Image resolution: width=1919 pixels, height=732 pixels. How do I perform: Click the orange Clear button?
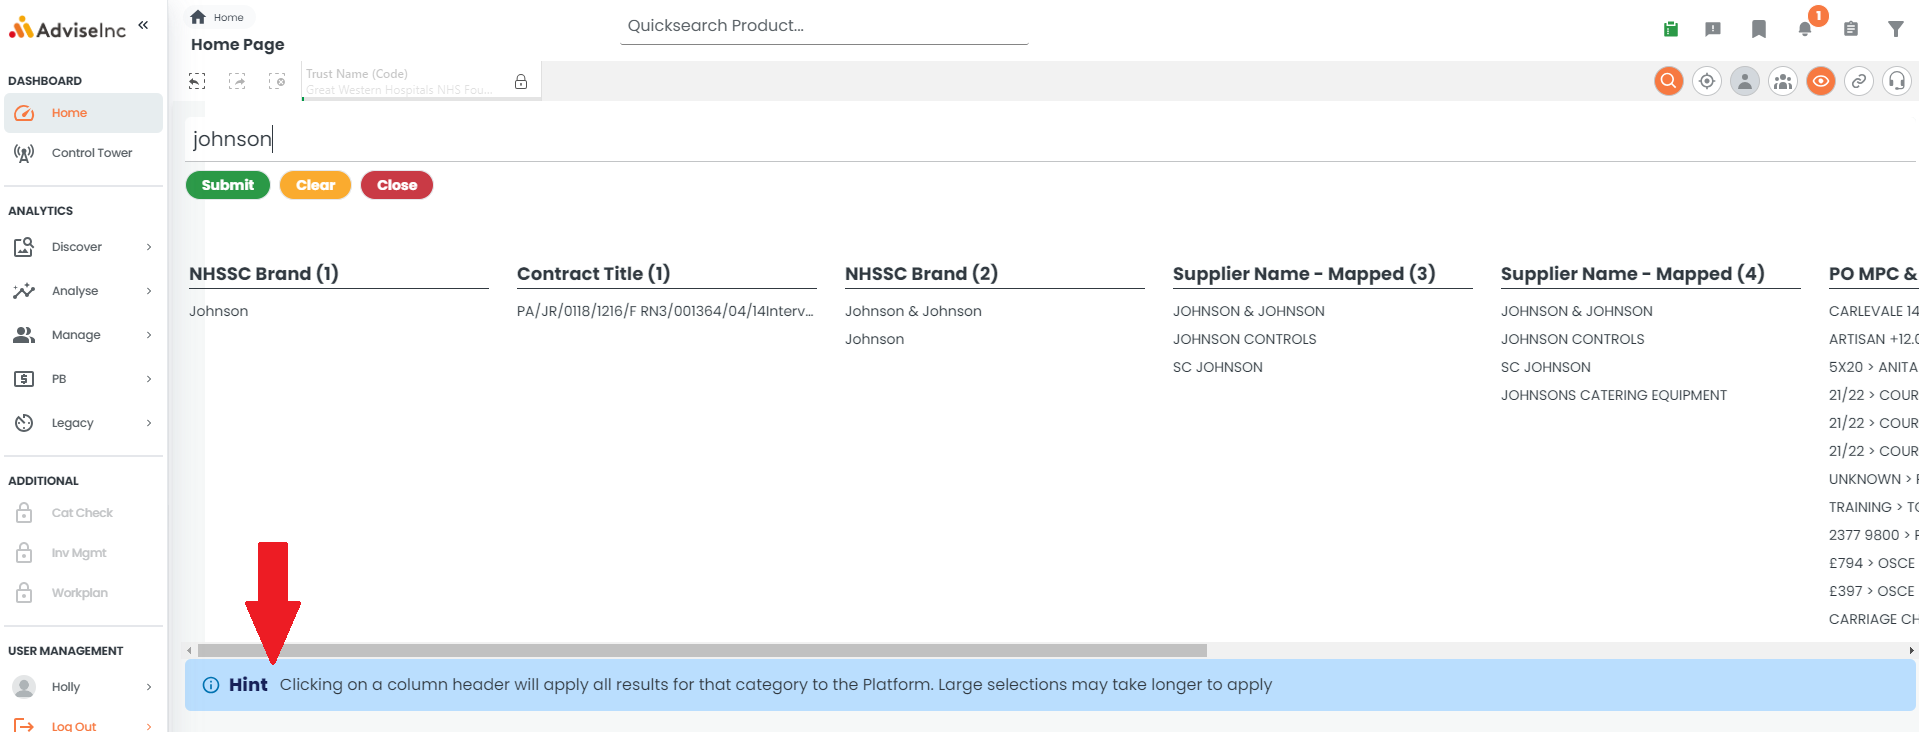click(315, 185)
